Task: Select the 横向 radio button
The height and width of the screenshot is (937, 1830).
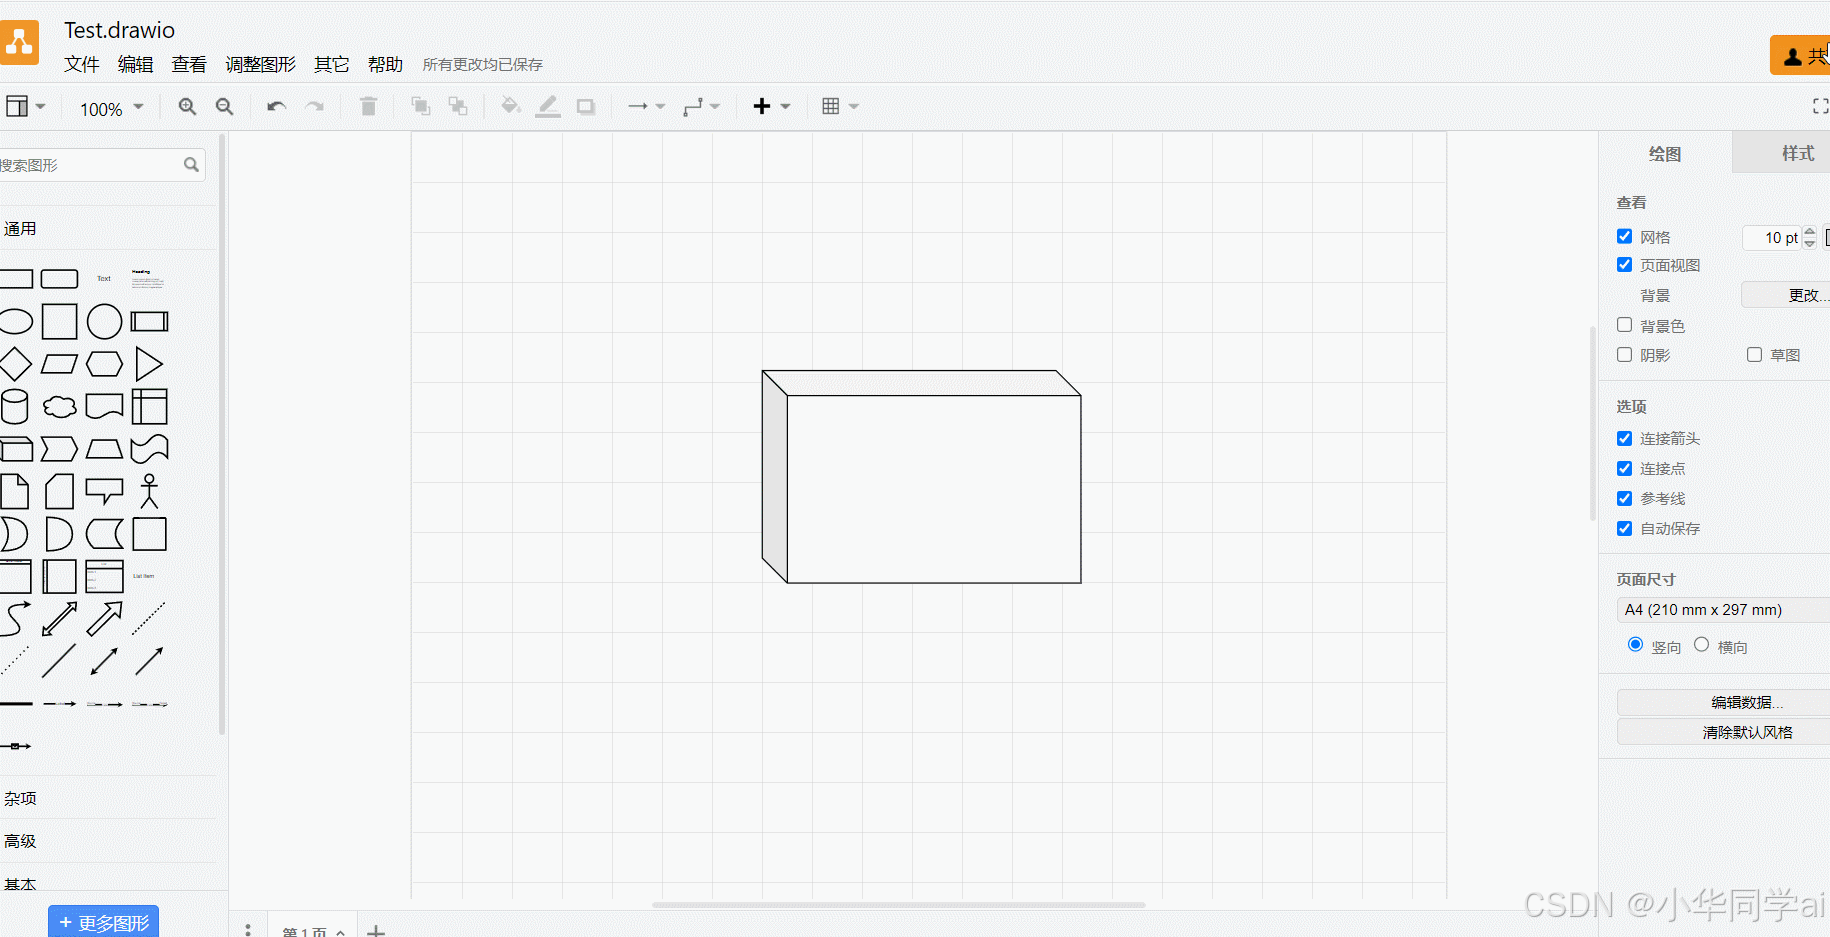Action: pyautogui.click(x=1701, y=644)
